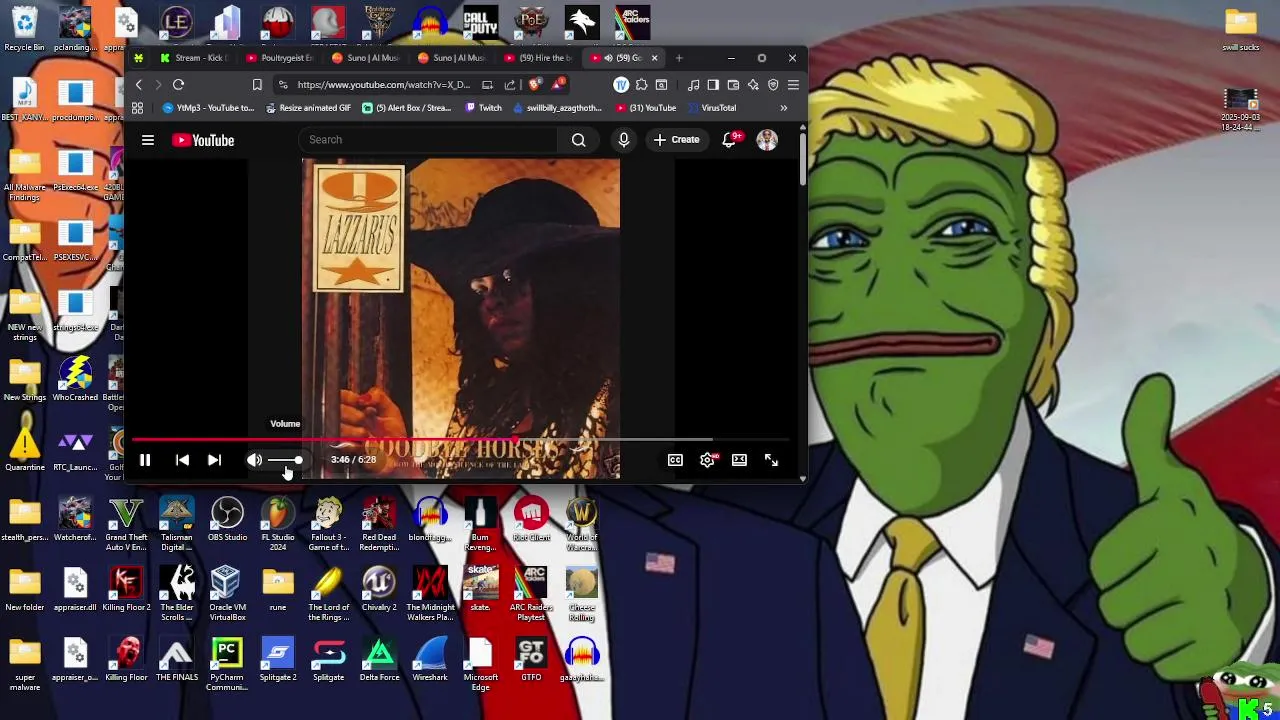Select the Cheese Rolling shortcut
This screenshot has height=720, width=1280.
tap(581, 593)
